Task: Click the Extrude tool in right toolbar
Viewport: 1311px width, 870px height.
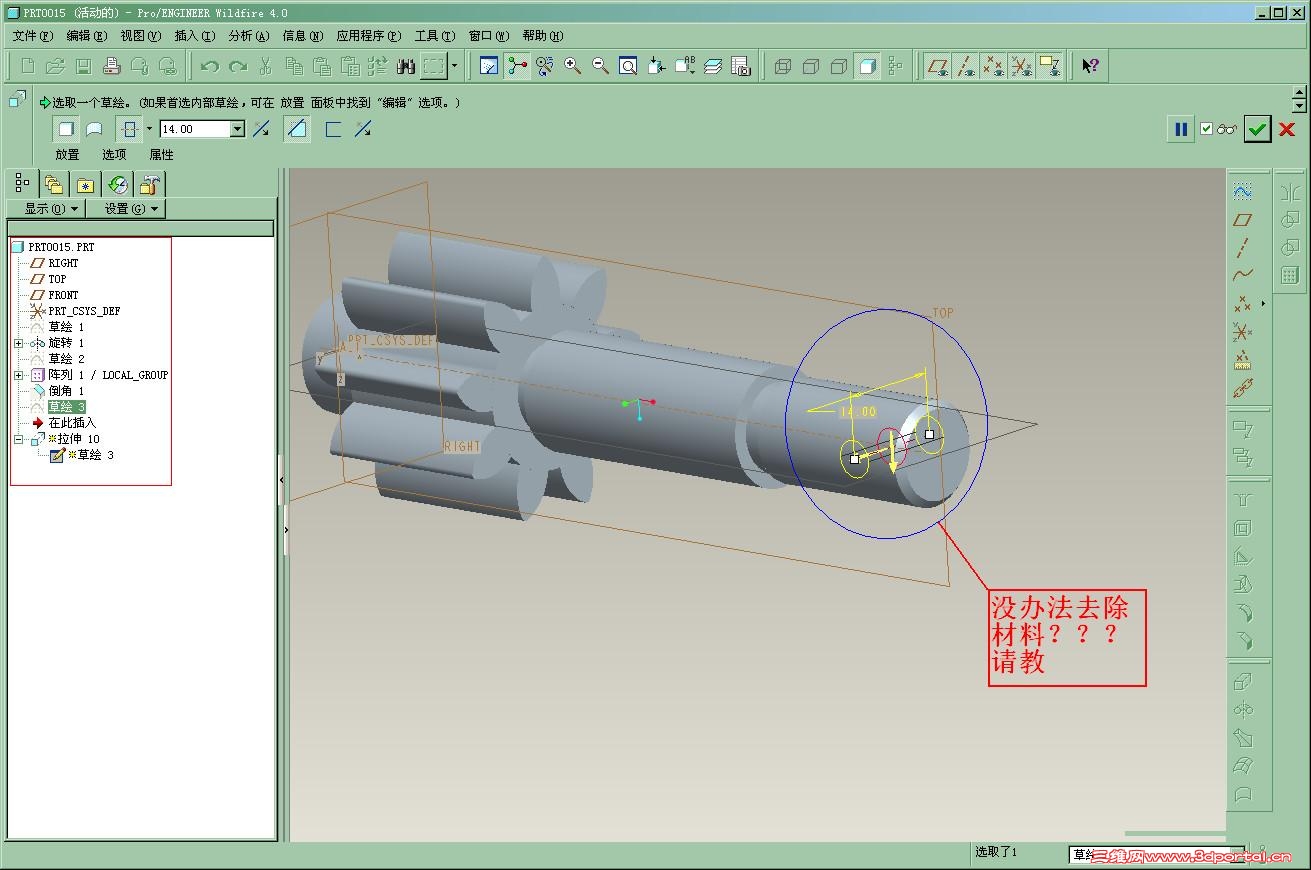Action: (1243, 682)
